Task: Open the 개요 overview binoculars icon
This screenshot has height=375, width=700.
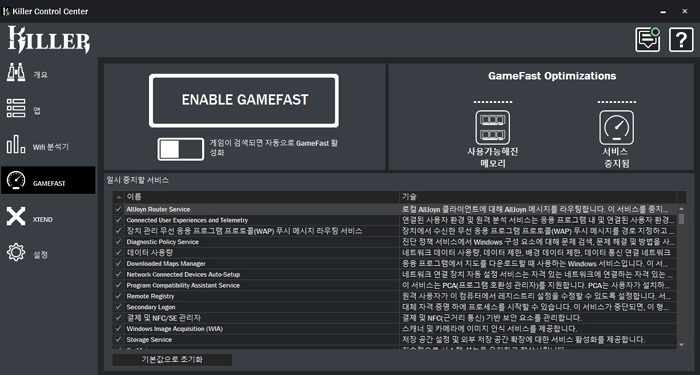Action: coord(16,72)
